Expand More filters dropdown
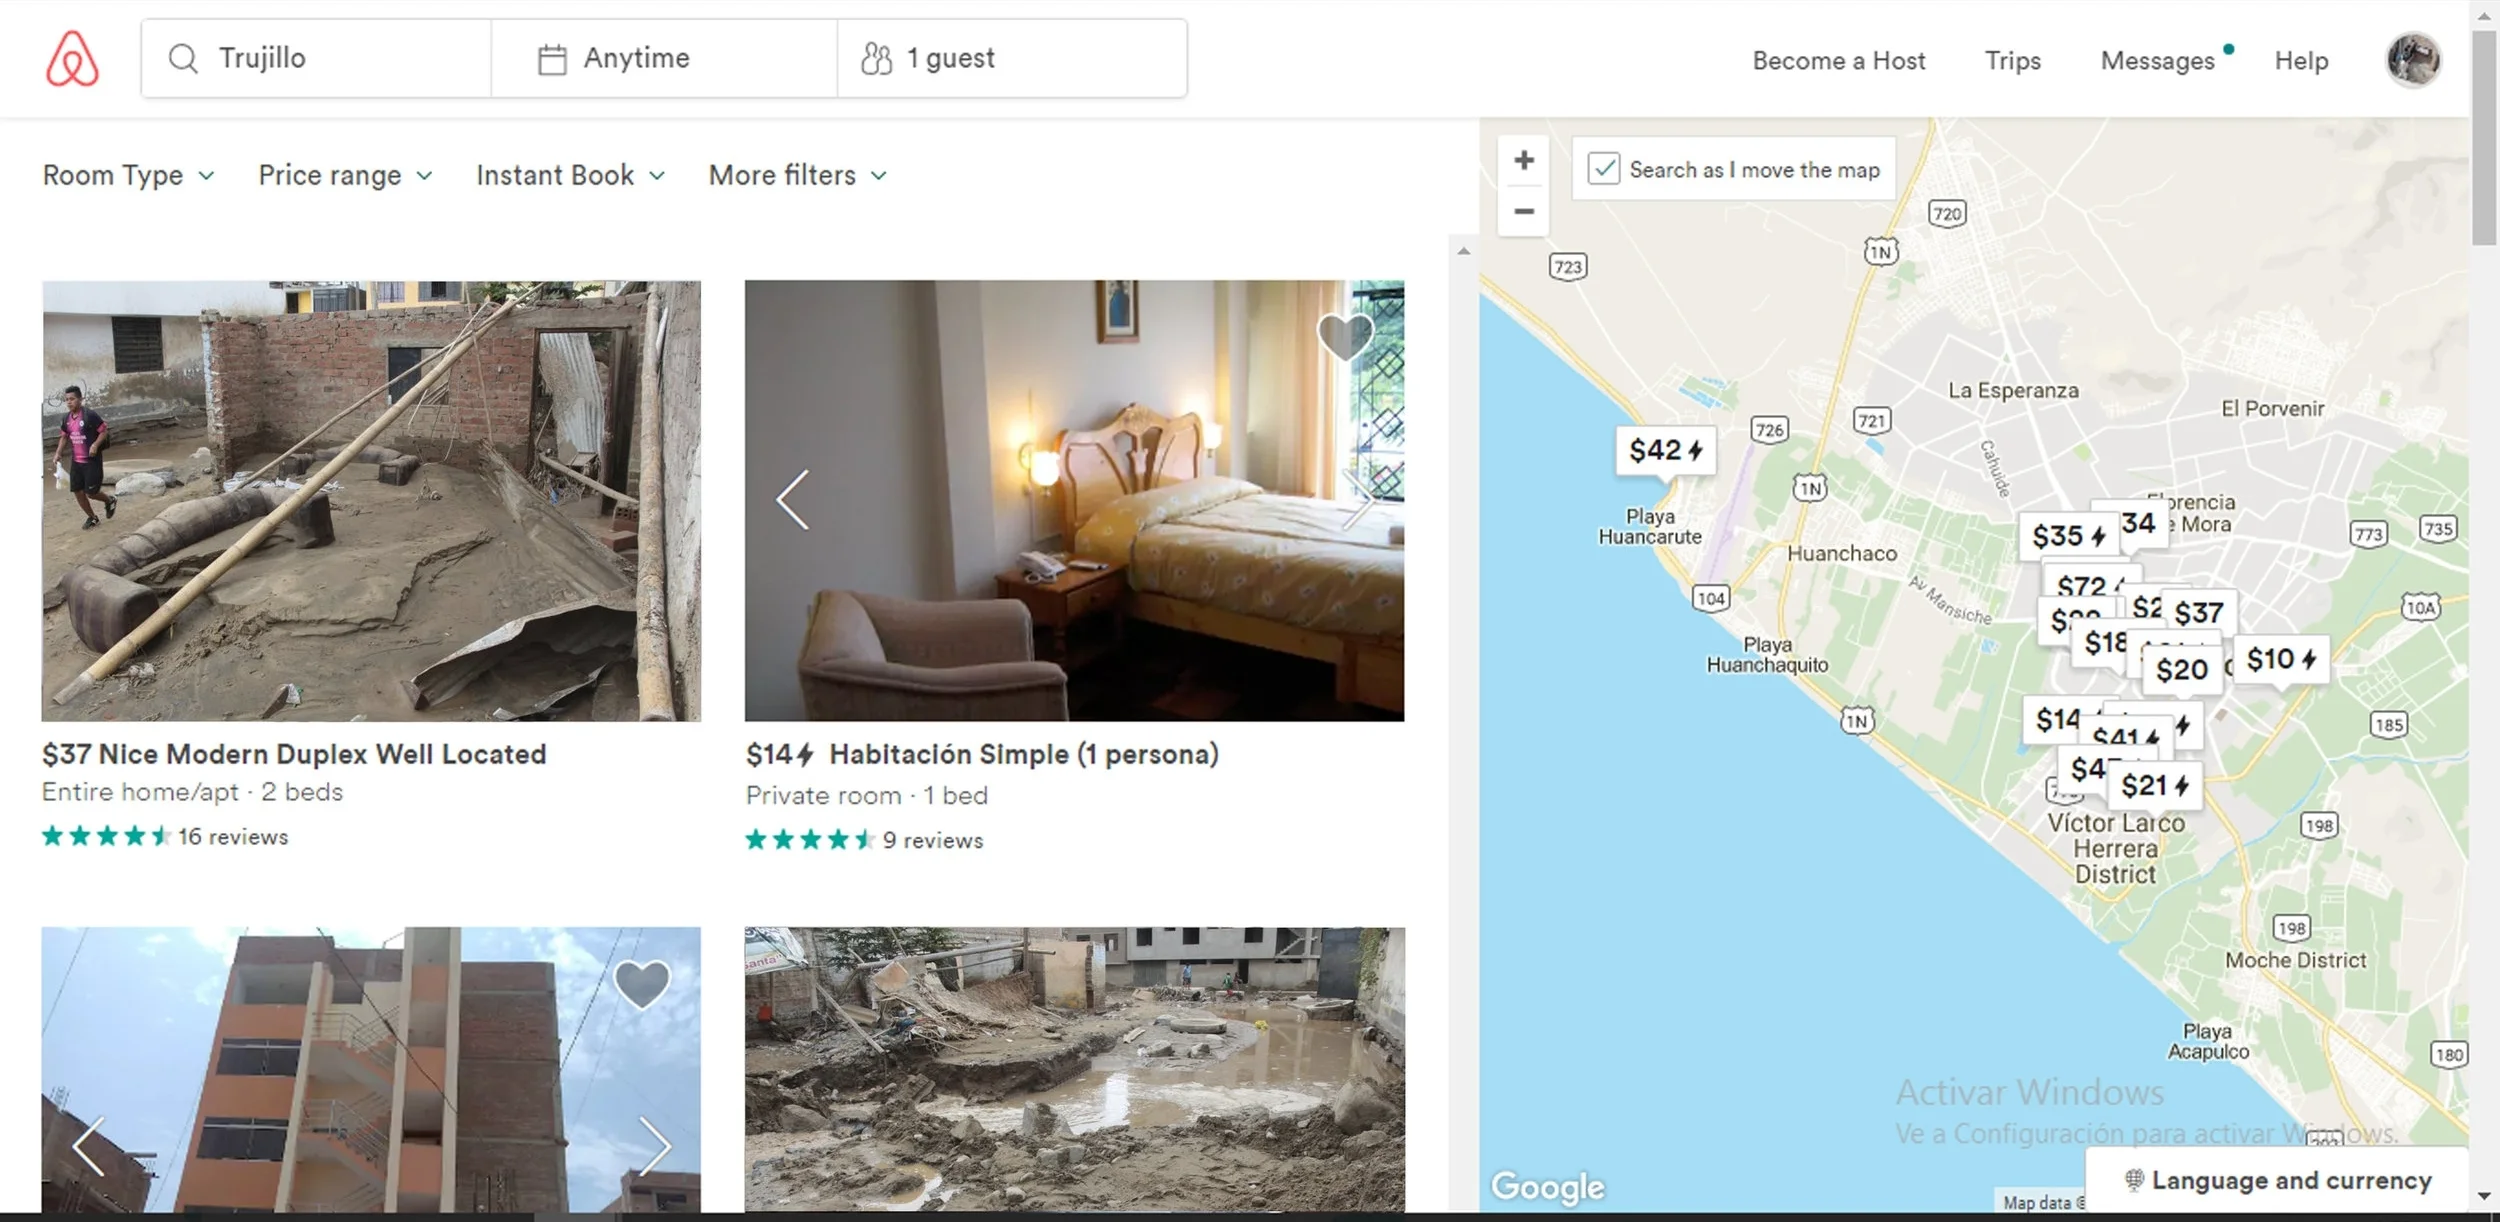2500x1222 pixels. pyautogui.click(x=797, y=175)
